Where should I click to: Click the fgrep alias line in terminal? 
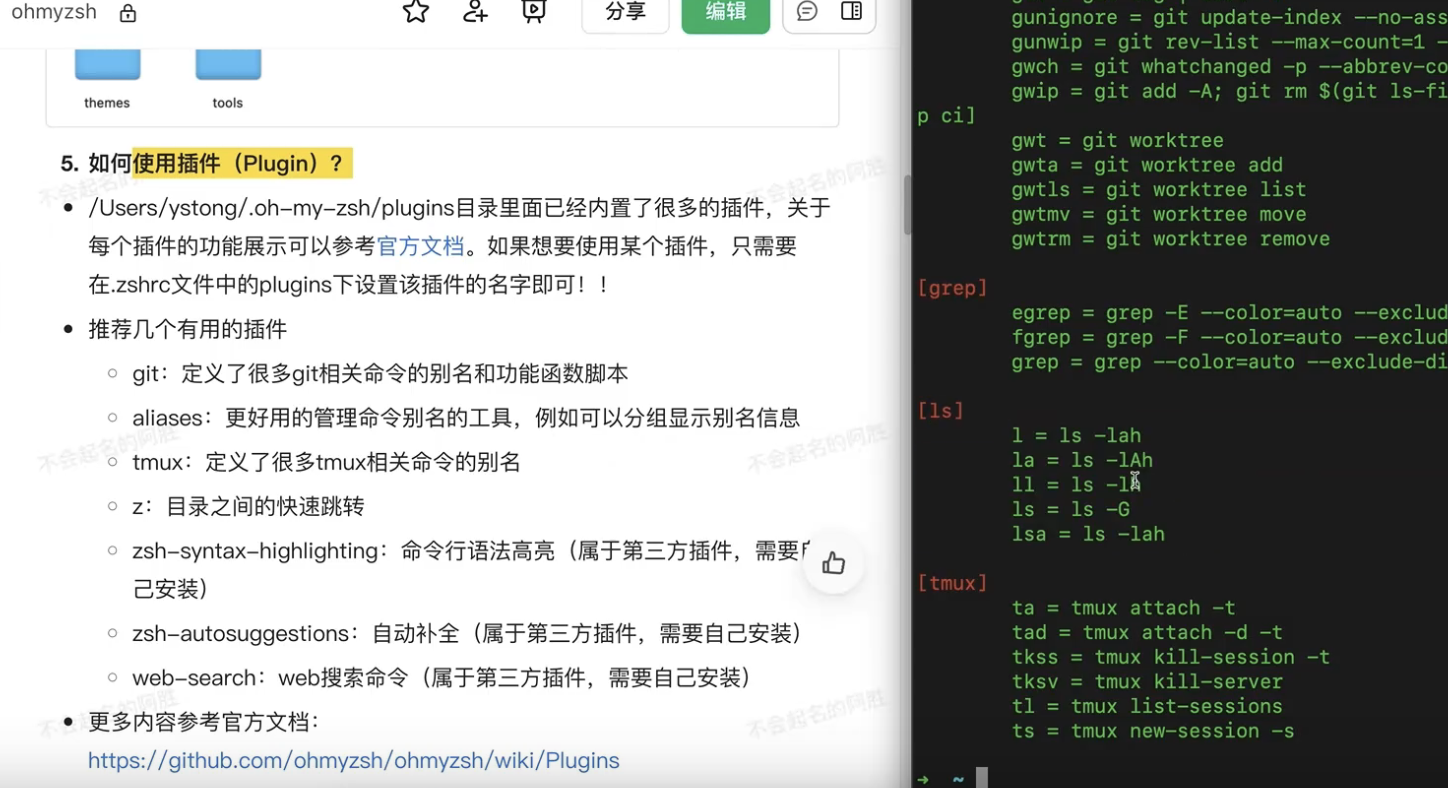1229,338
